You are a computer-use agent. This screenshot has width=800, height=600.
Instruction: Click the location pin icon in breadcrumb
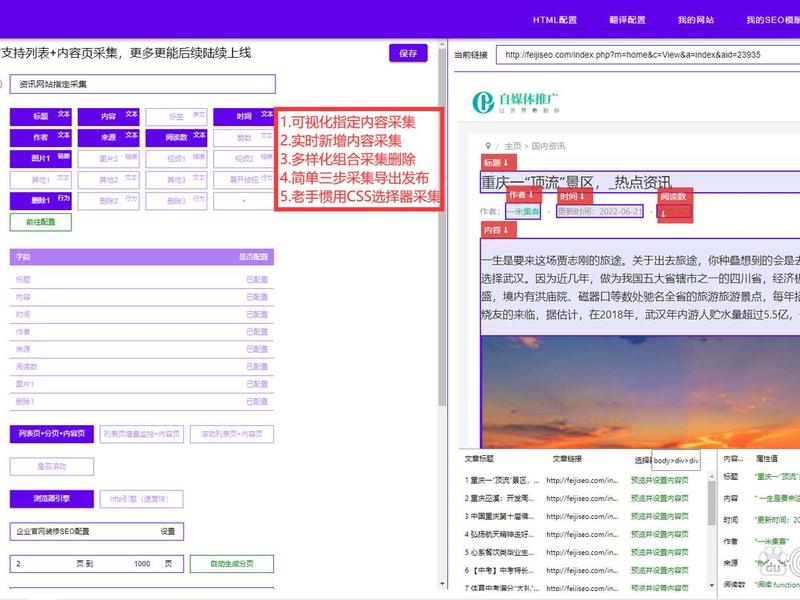tap(488, 146)
